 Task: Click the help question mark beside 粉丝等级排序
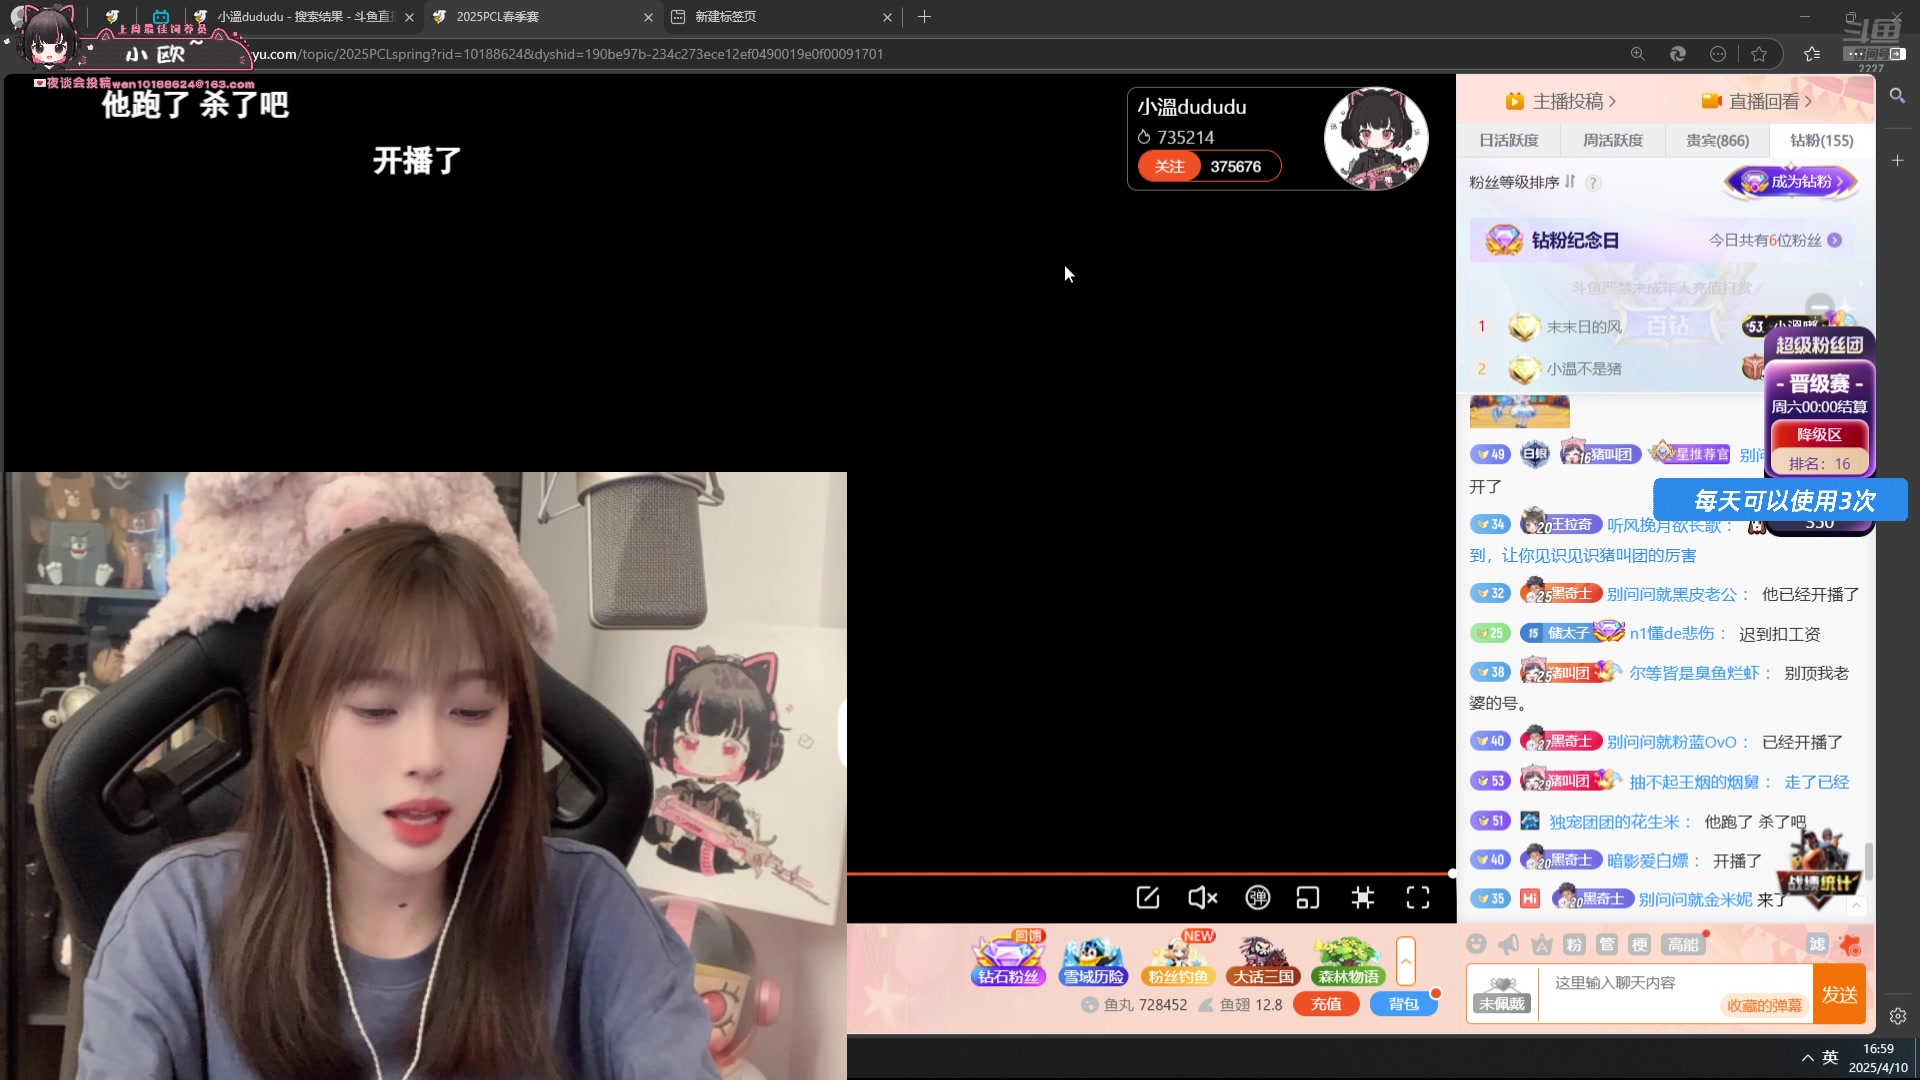(x=1593, y=183)
